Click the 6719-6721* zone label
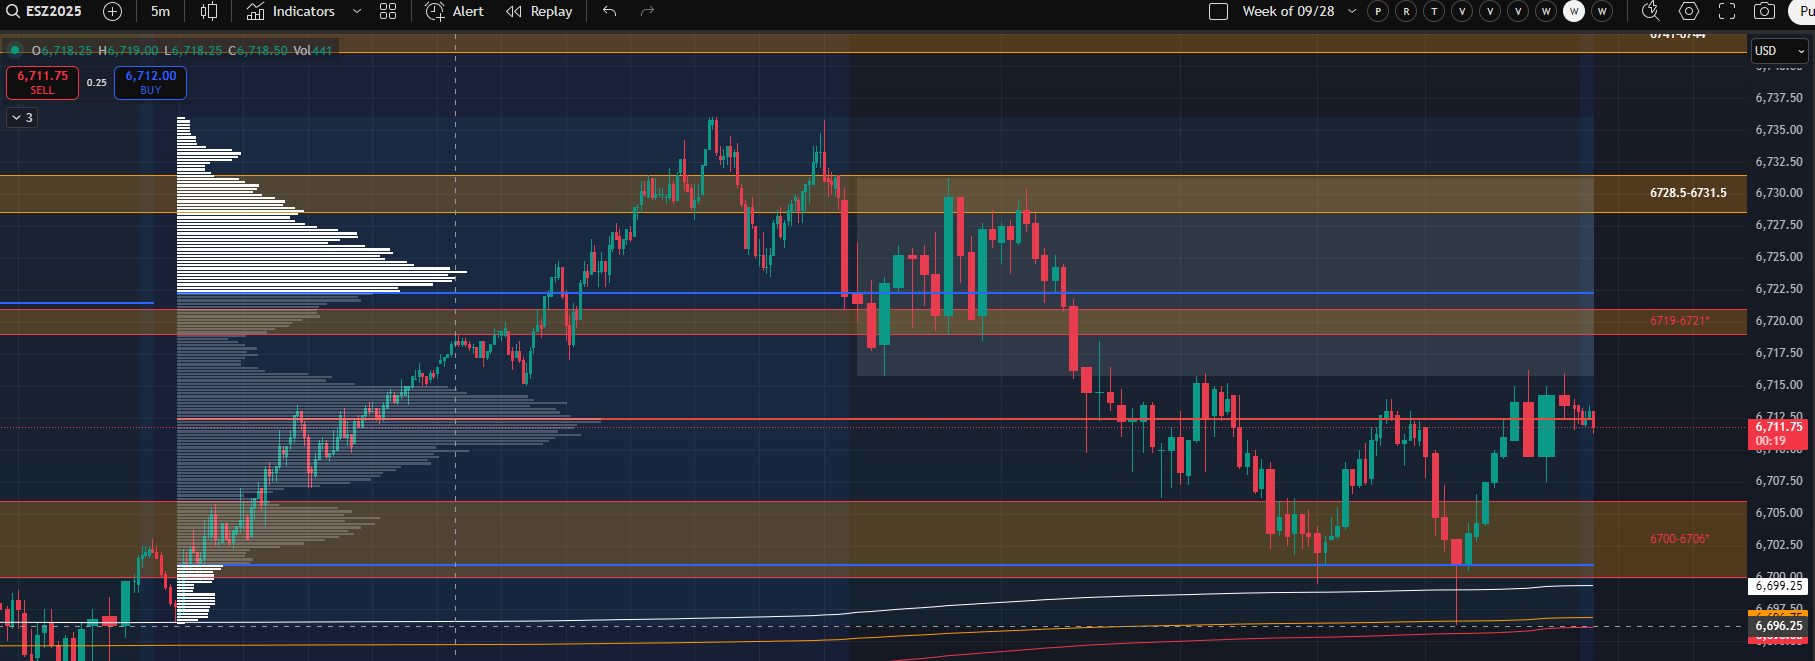The image size is (1815, 661). tap(1680, 321)
